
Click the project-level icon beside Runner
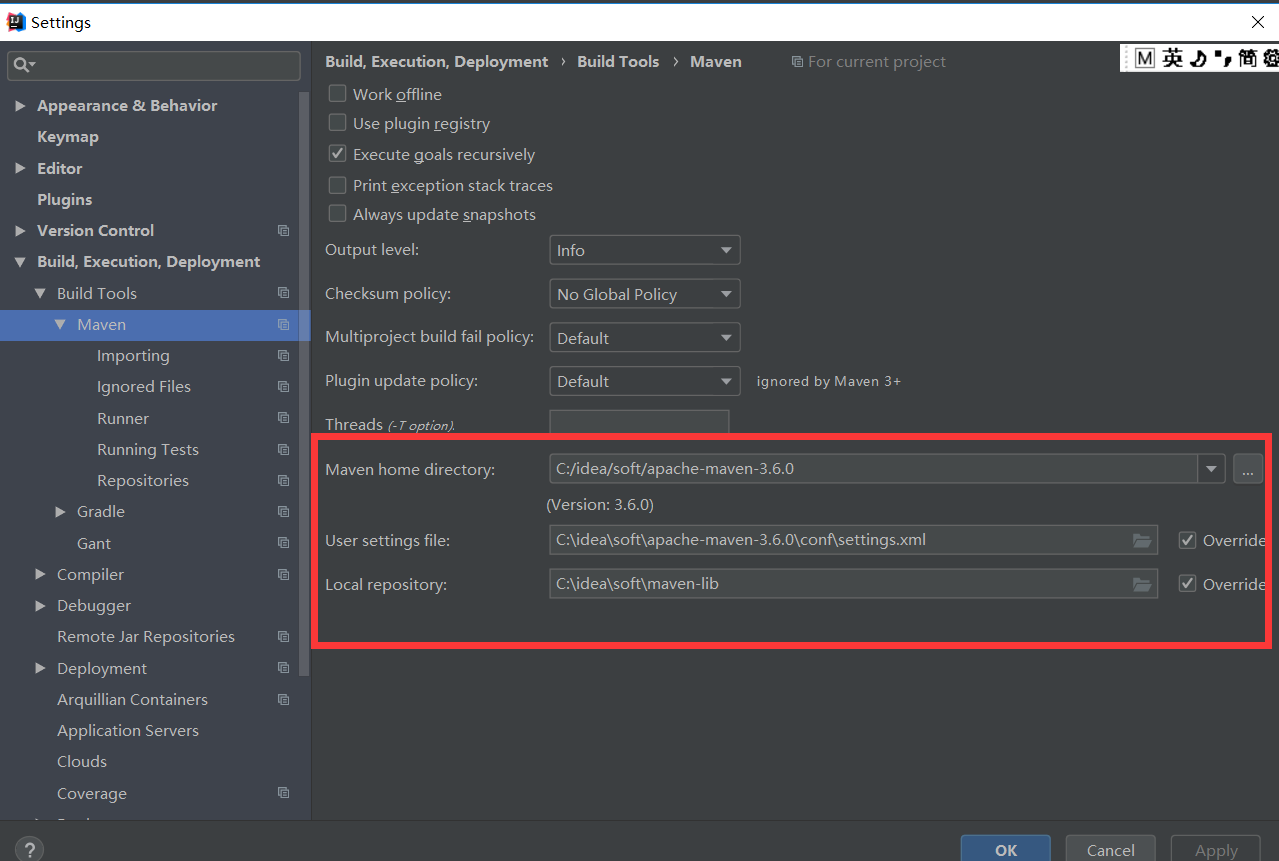[x=284, y=418]
